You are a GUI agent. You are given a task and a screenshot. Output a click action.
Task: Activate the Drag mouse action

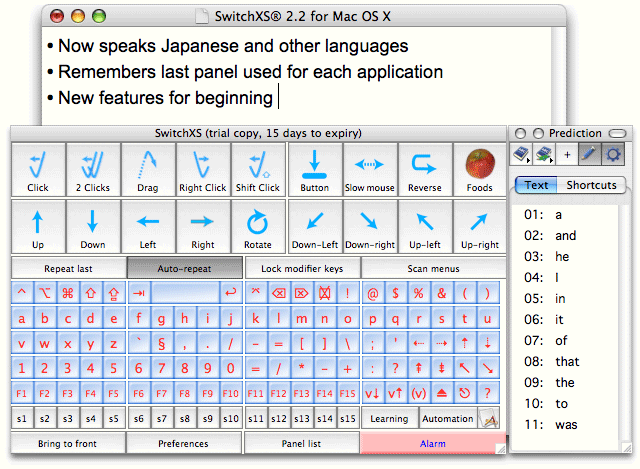pyautogui.click(x=148, y=169)
